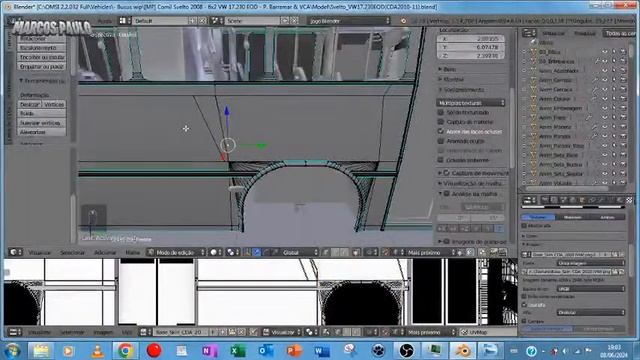Viewport: 640px width, 360px height.
Task: Toggle the Aramado oculto checkbox
Action: [x=441, y=141]
